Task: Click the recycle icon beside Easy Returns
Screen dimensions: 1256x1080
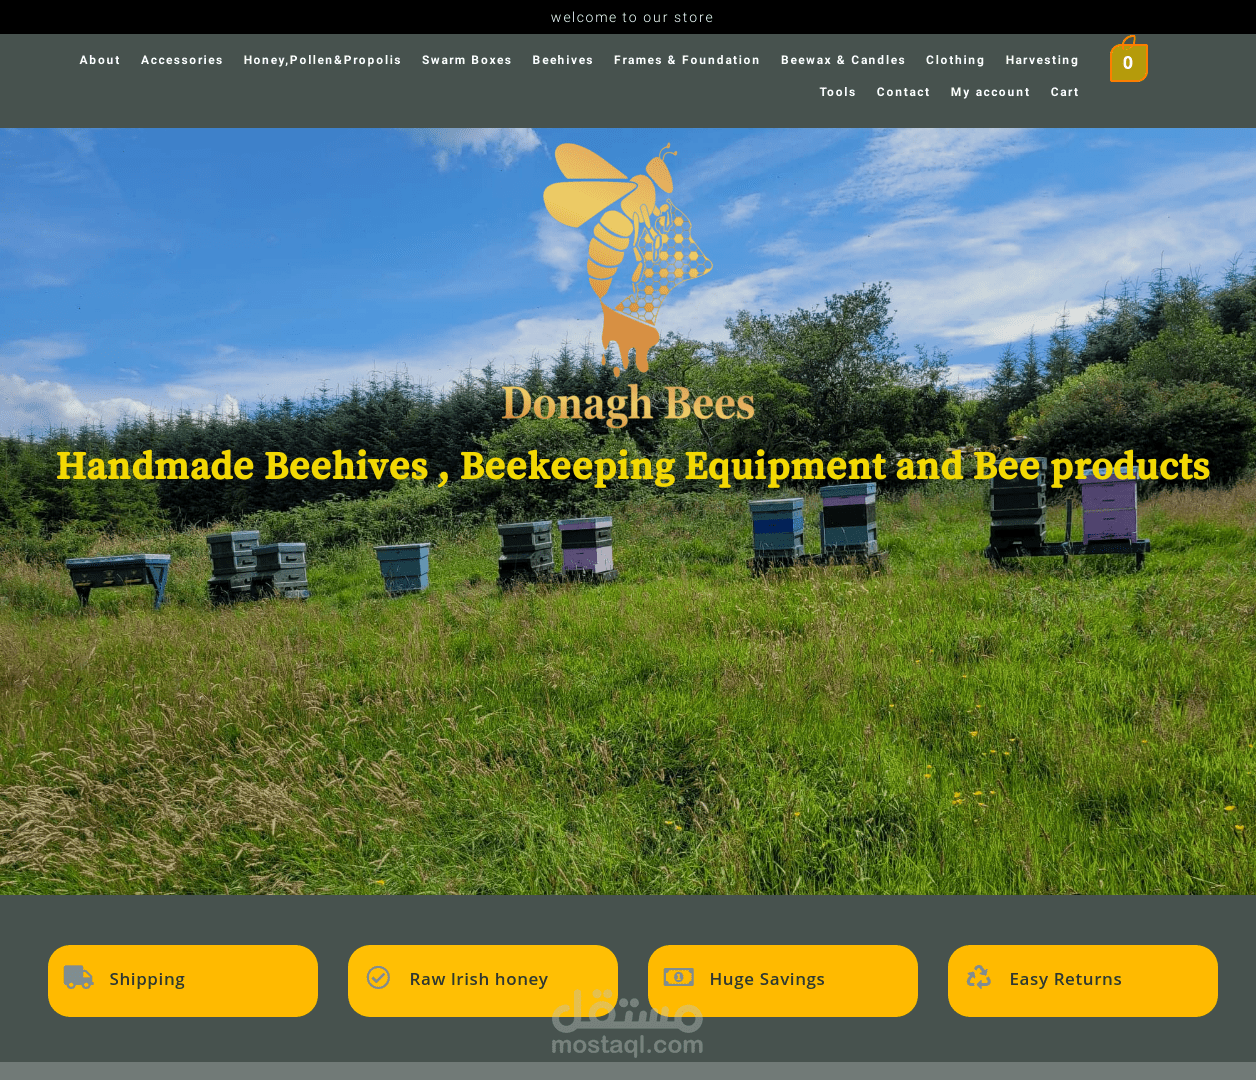Action: [x=978, y=977]
